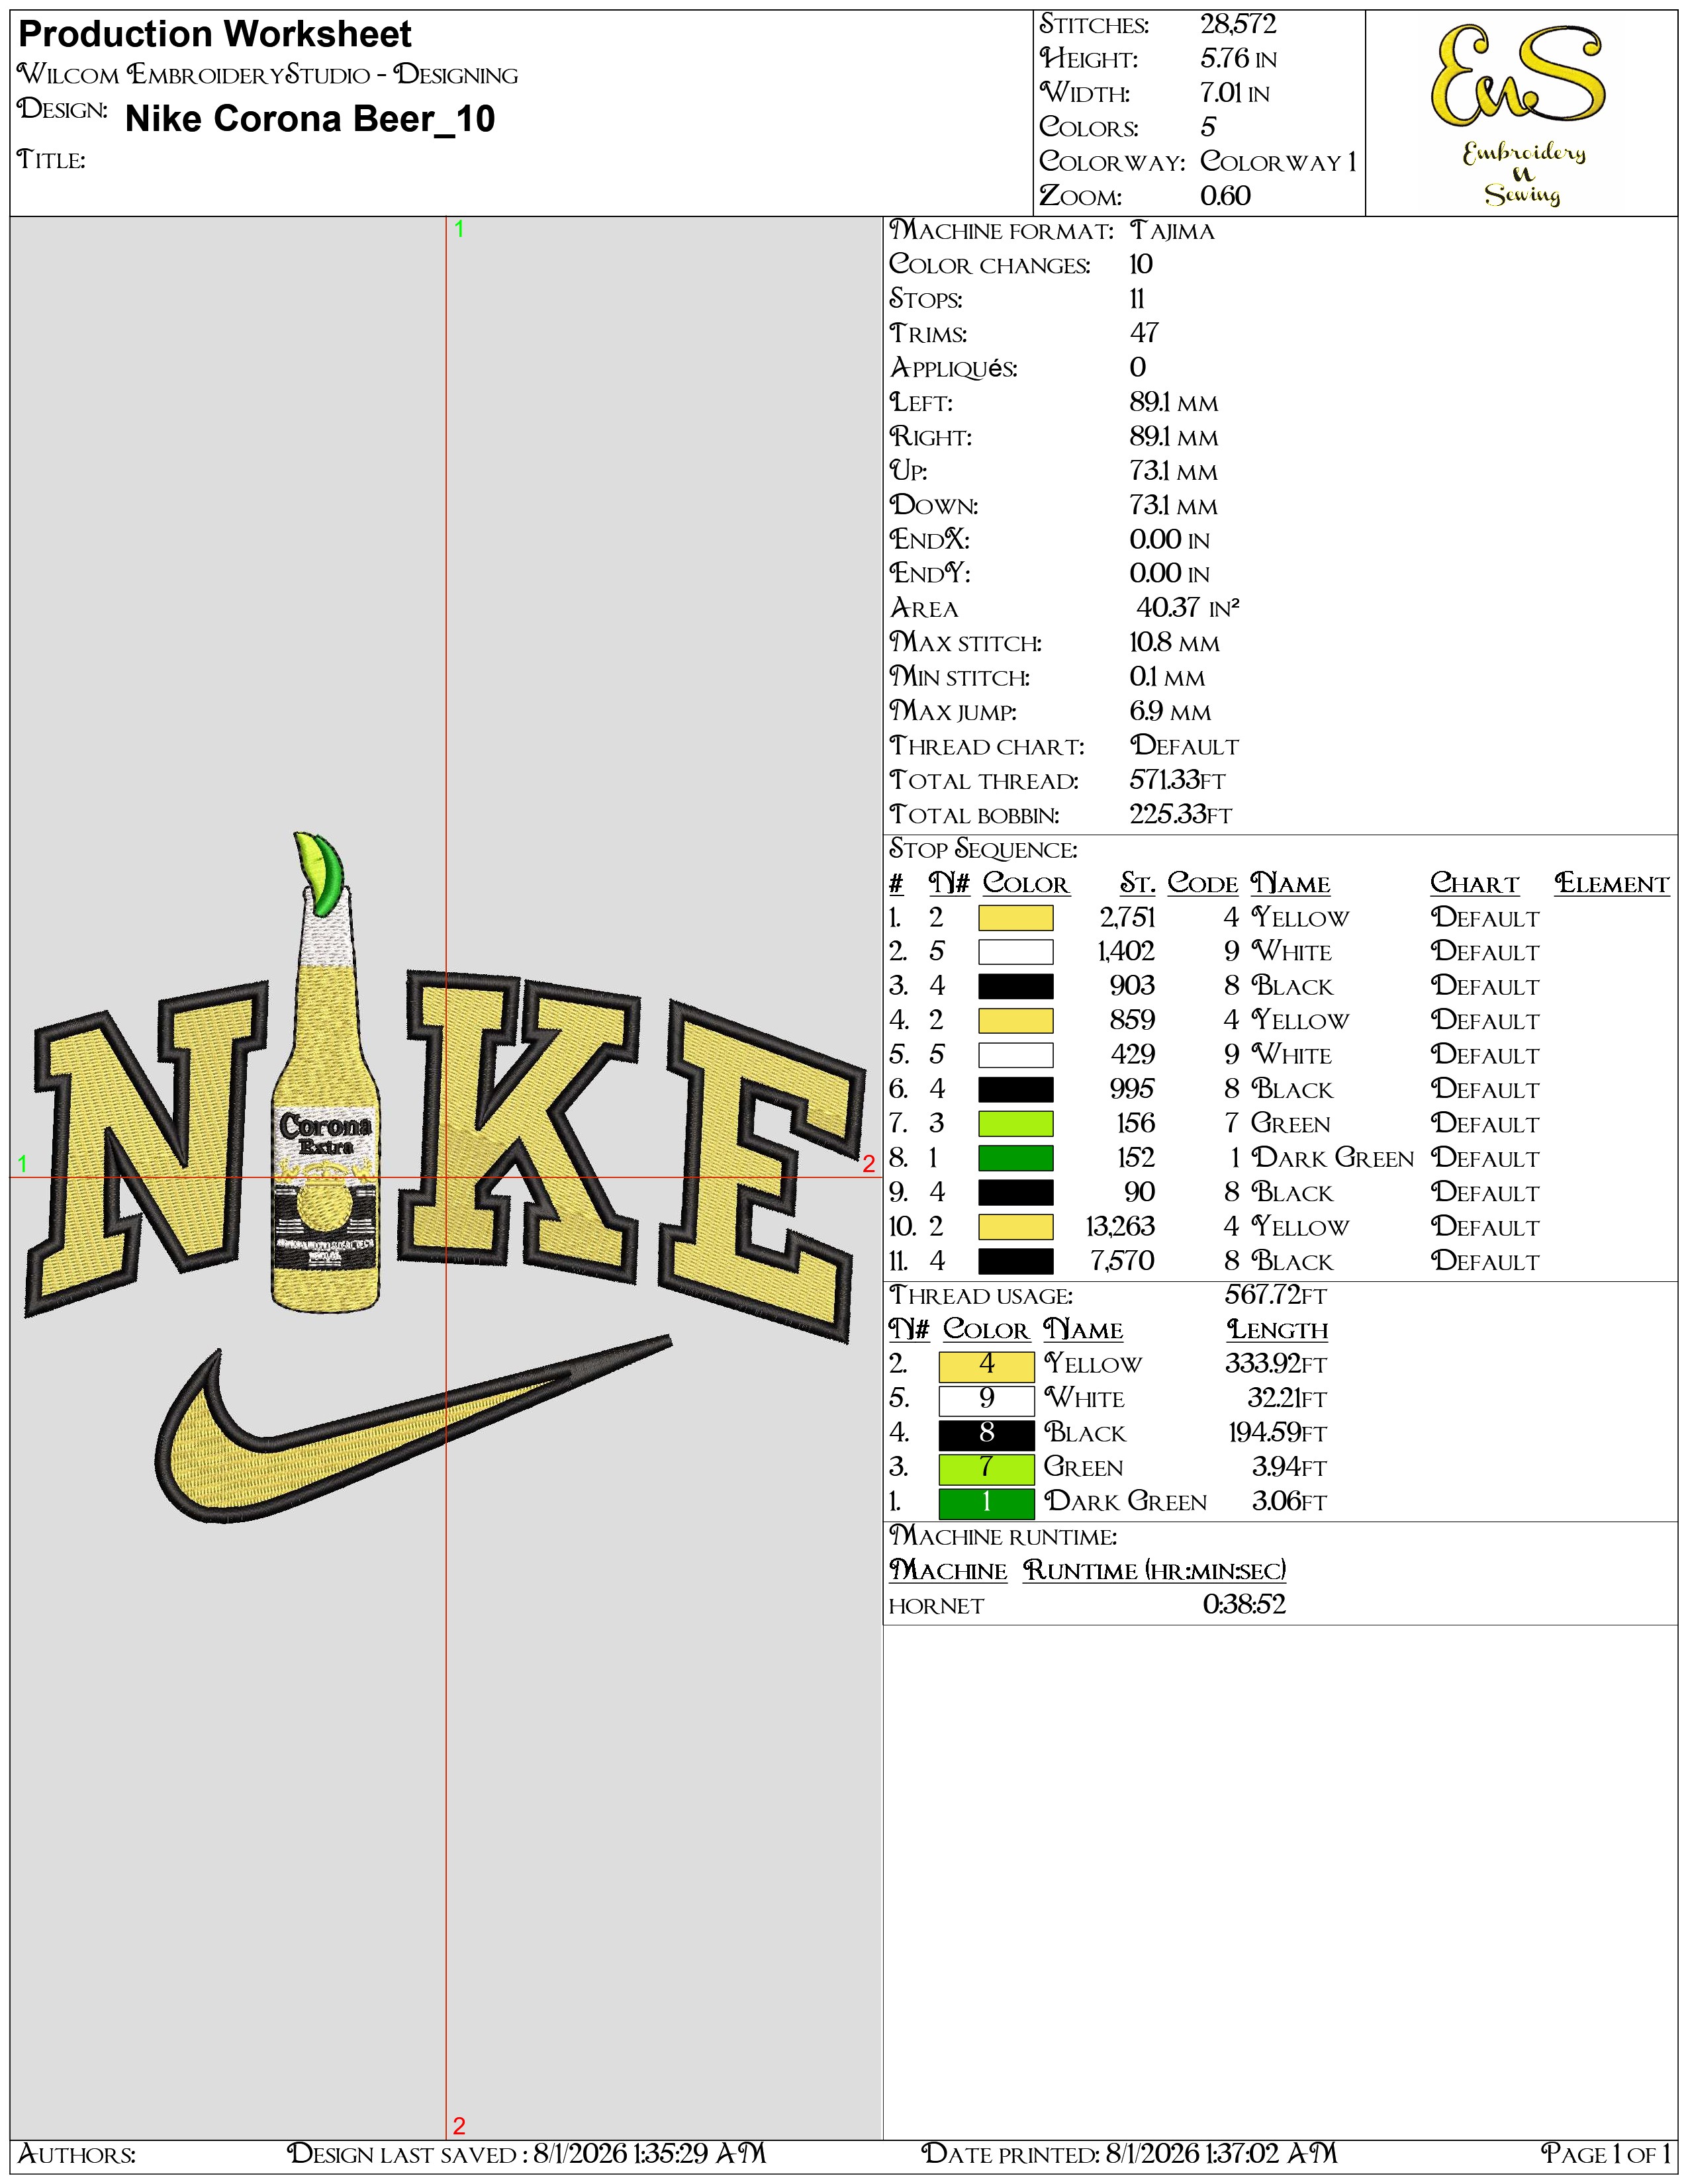Screen dimensions: 1688x2184
Task: Click the "Right:" label
Action: [x=931, y=437]
